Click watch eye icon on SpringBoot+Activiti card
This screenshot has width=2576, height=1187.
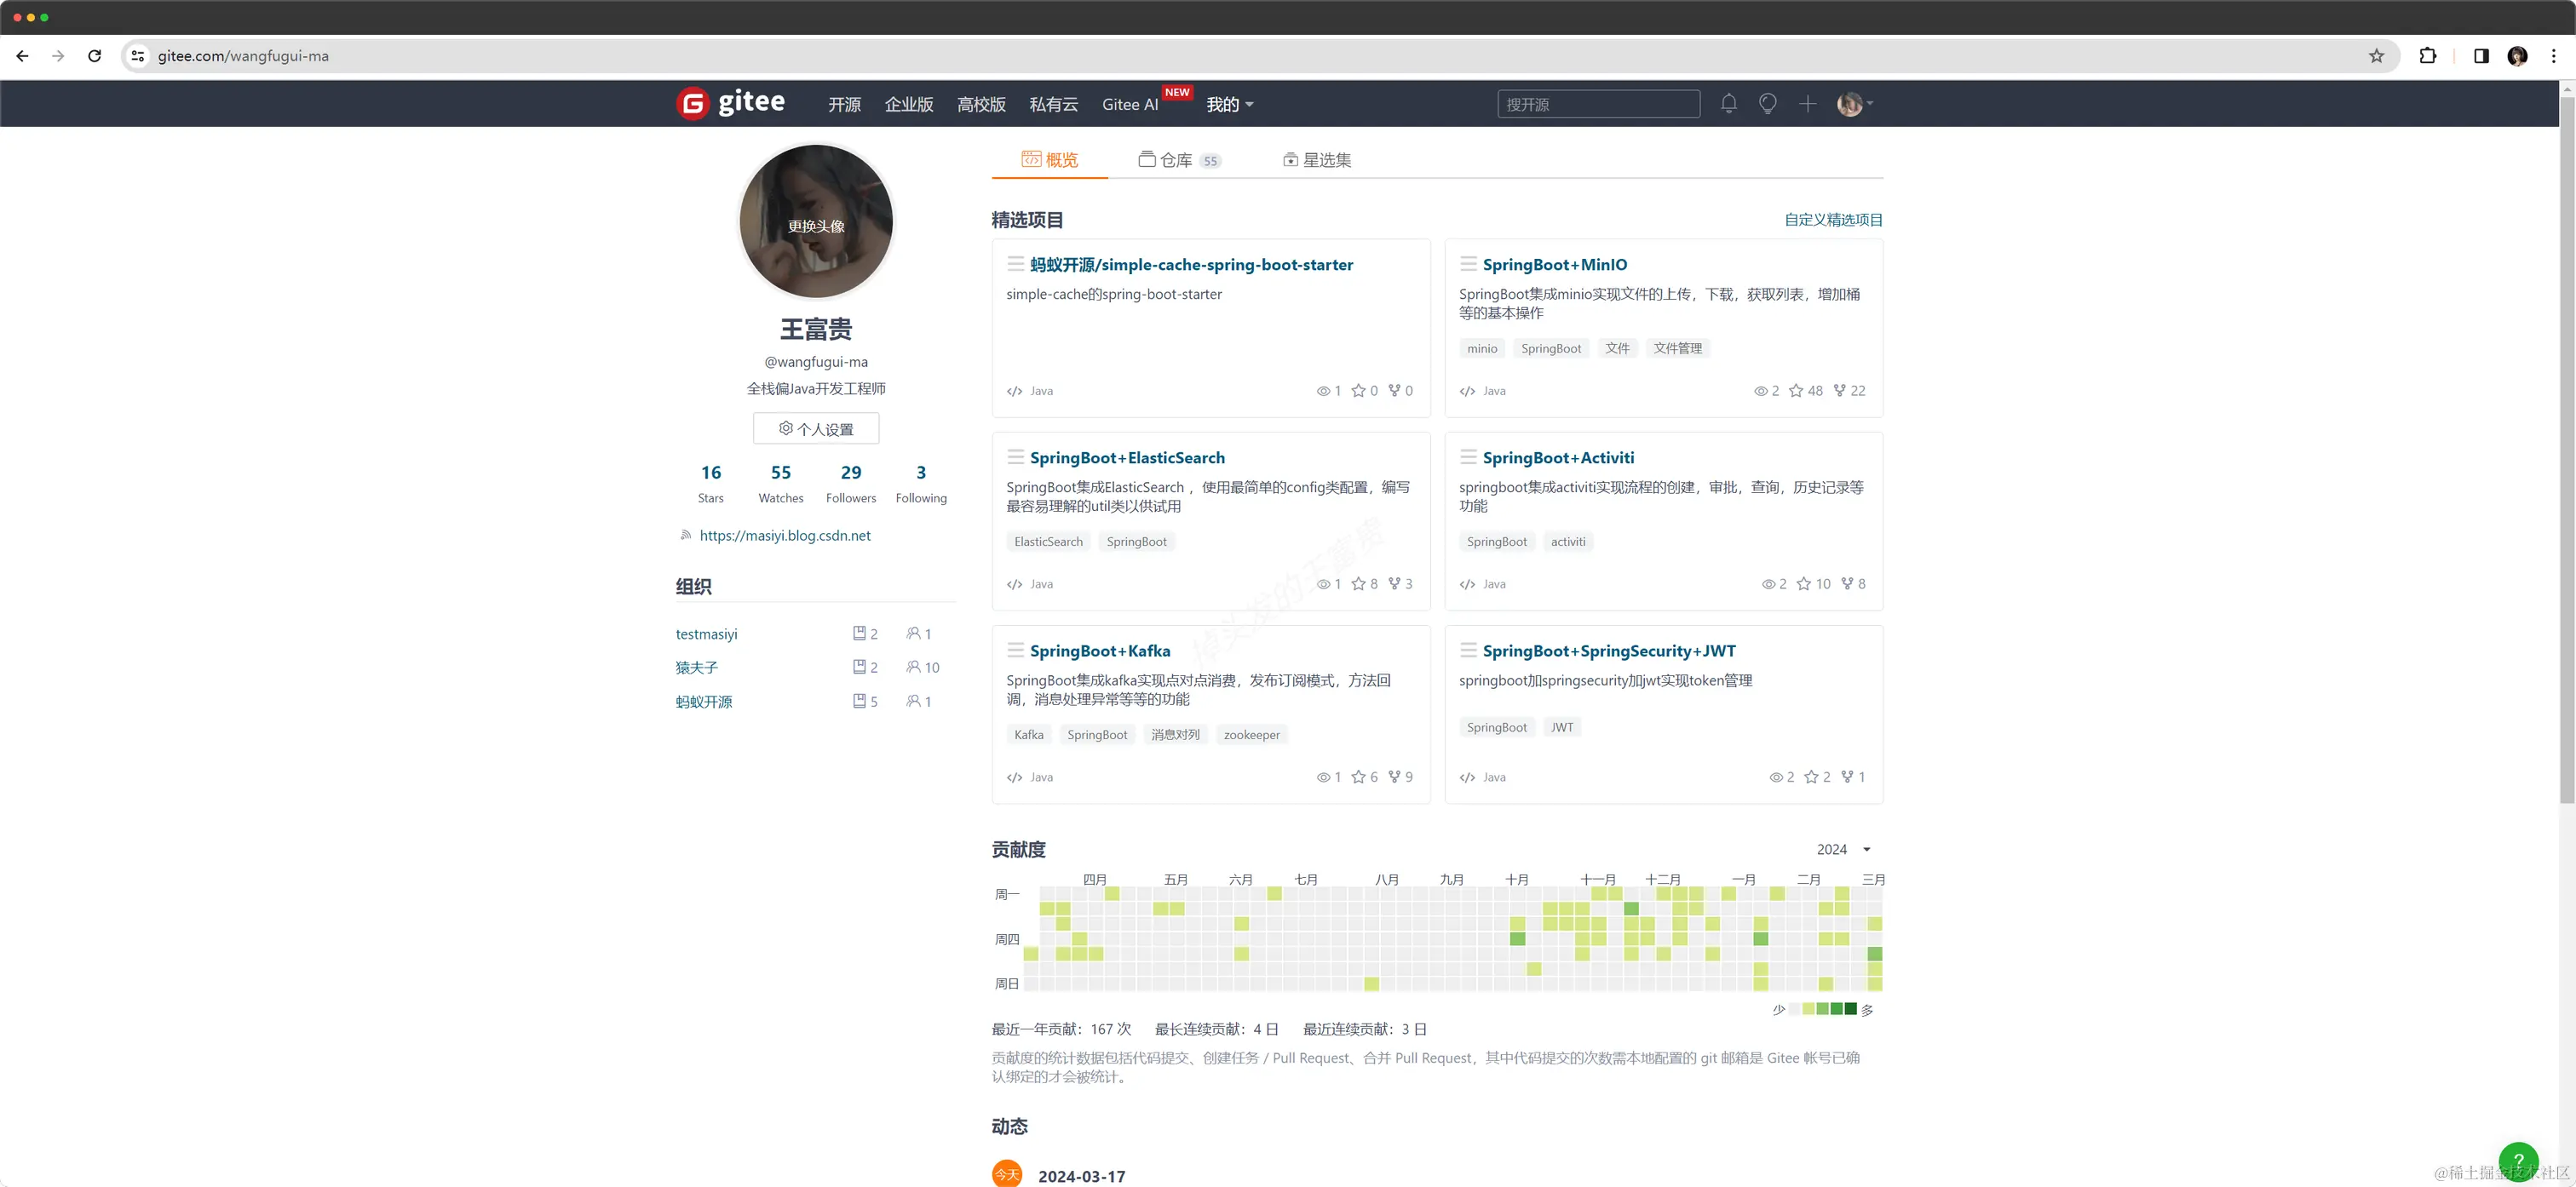pyautogui.click(x=1768, y=584)
